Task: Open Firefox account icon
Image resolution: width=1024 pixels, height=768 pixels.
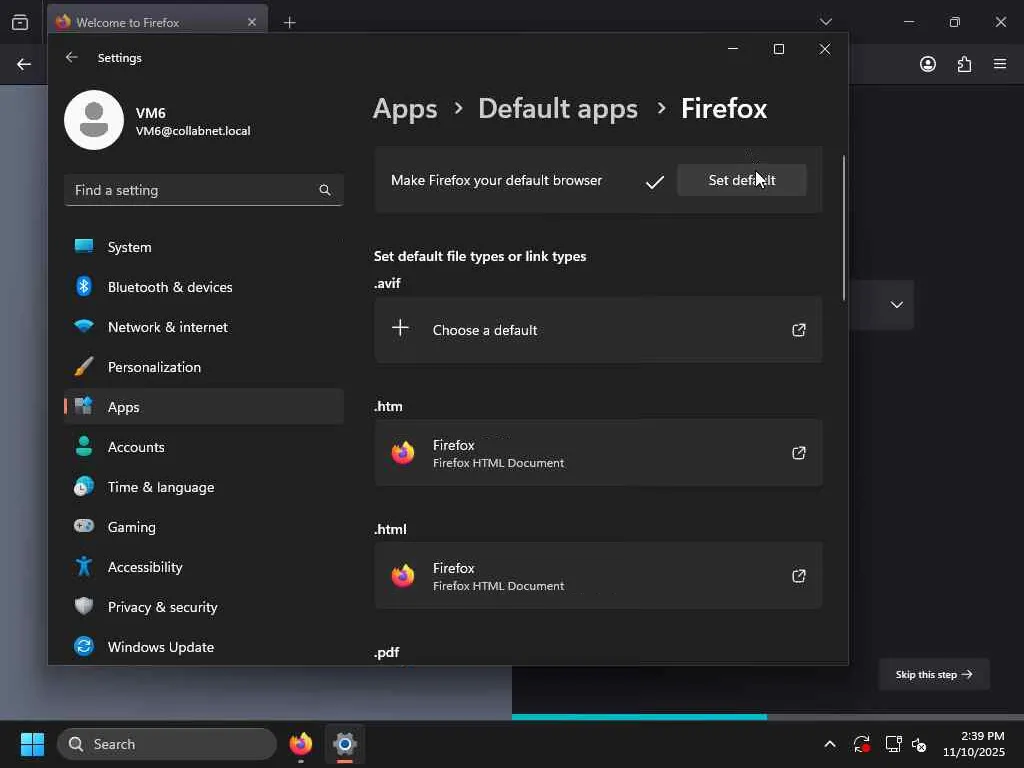Action: click(x=928, y=64)
